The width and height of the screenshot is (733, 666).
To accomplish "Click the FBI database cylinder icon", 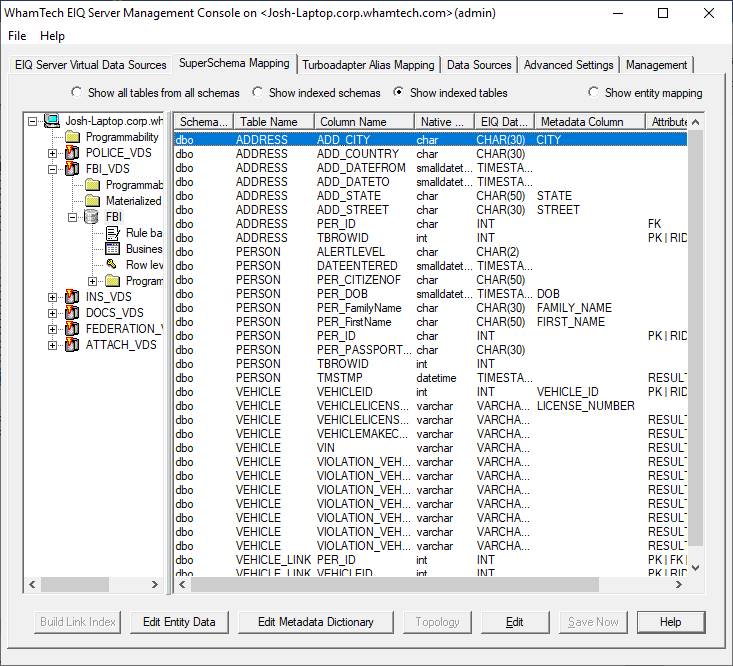I will [x=92, y=217].
